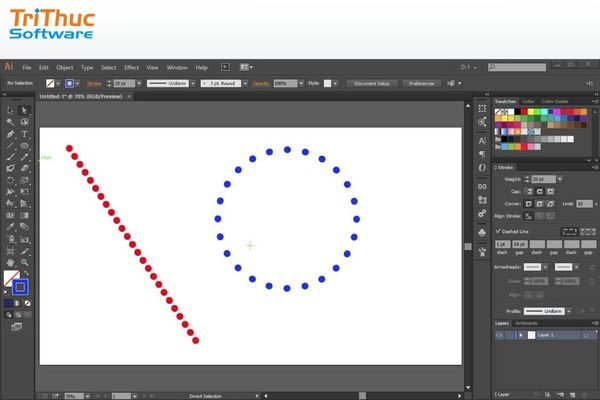Click the Preferences button
Screen dimensions: 600x400
pyautogui.click(x=421, y=83)
